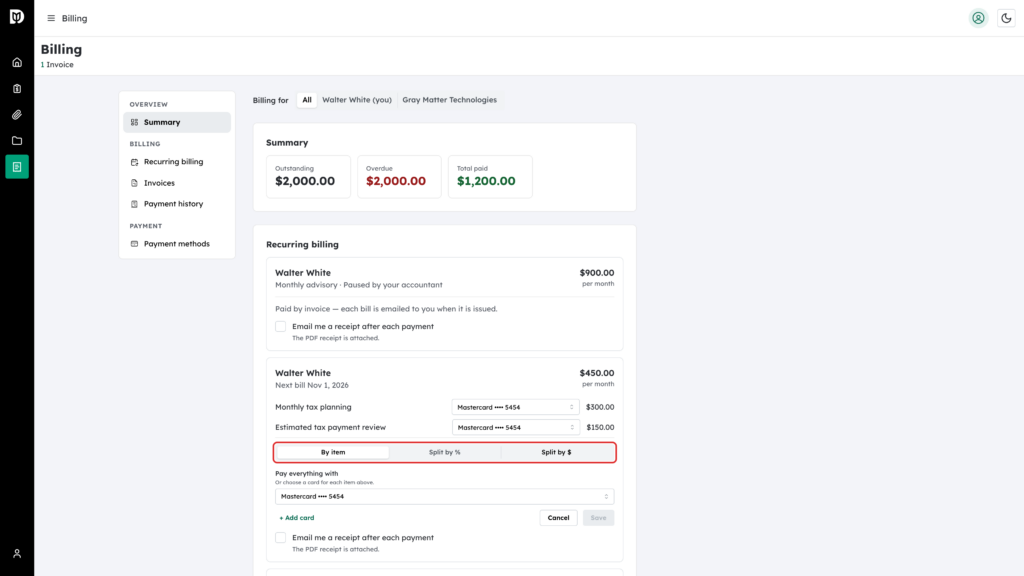Switch to Split by %
Image resolution: width=1024 pixels, height=576 pixels.
point(445,452)
